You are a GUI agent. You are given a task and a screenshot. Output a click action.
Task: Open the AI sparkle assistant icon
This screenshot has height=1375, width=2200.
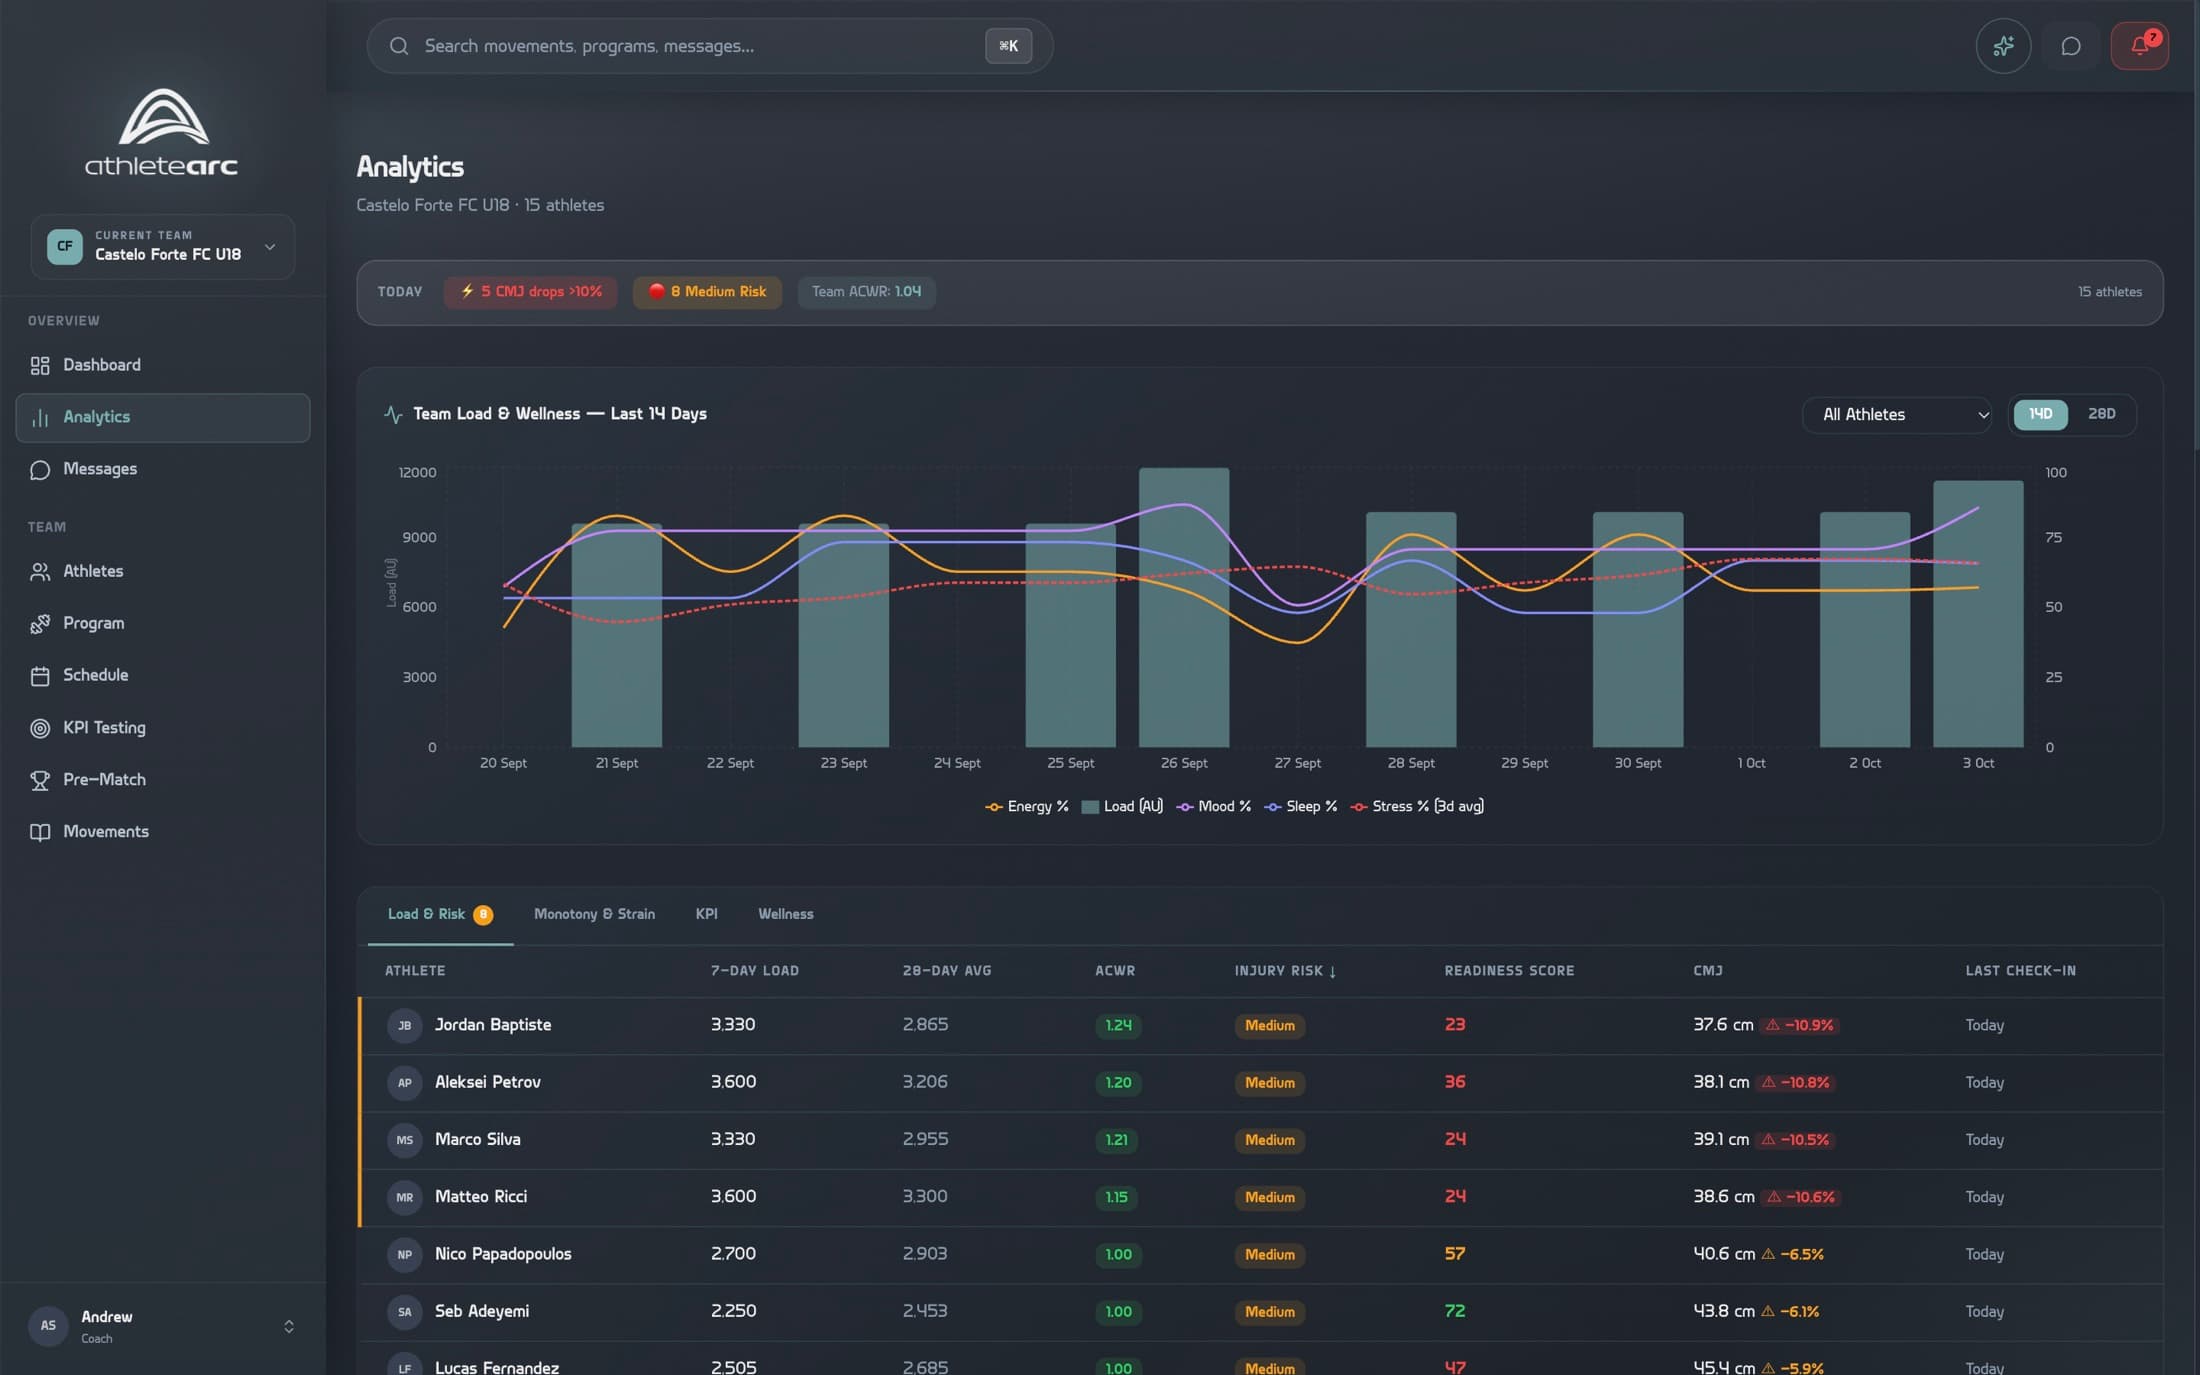[x=2003, y=46]
